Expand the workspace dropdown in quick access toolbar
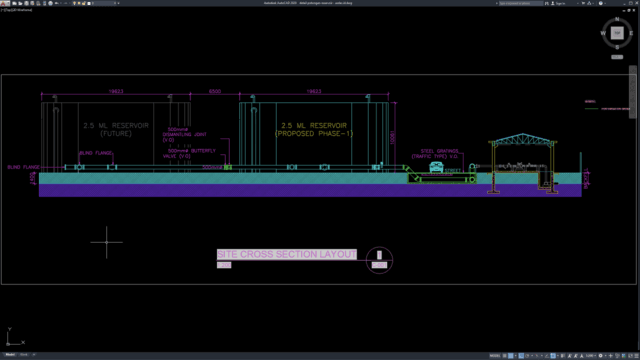The height and width of the screenshot is (360, 640). [x=115, y=3]
